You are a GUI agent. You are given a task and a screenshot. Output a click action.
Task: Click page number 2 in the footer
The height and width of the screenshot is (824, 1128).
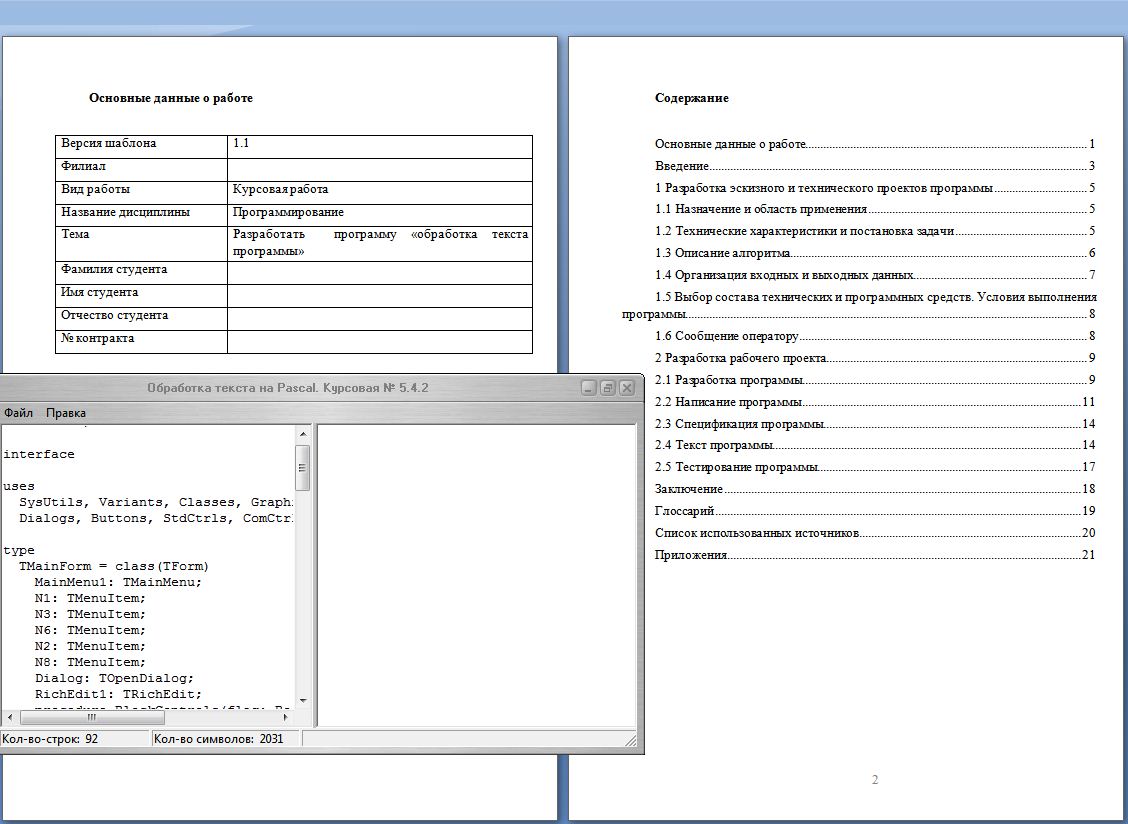[875, 780]
